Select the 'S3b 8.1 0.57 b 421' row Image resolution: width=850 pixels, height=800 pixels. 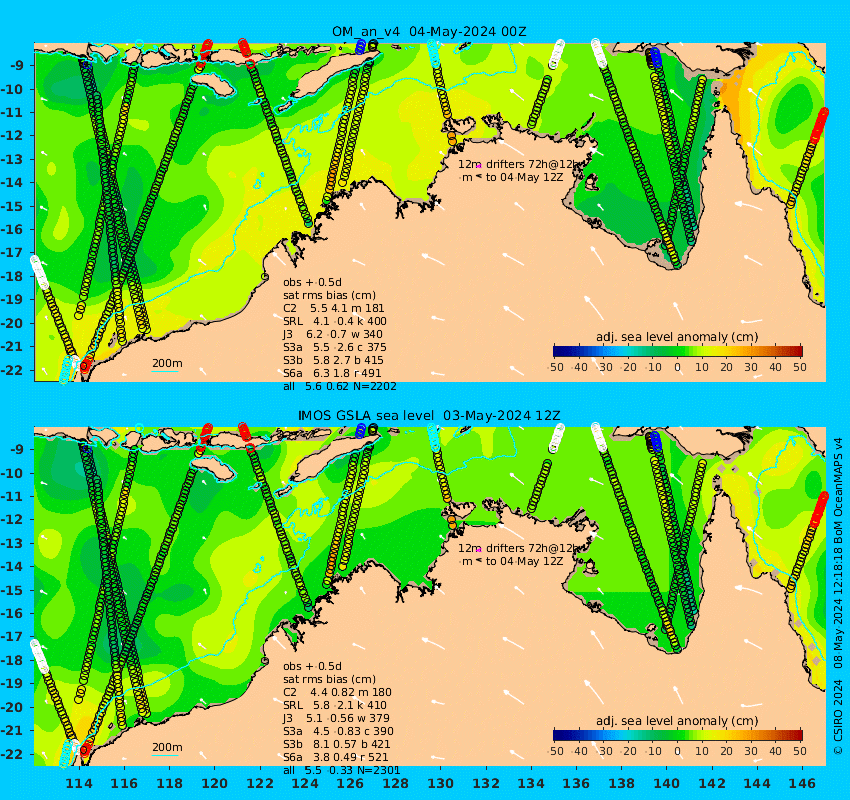click(x=337, y=744)
